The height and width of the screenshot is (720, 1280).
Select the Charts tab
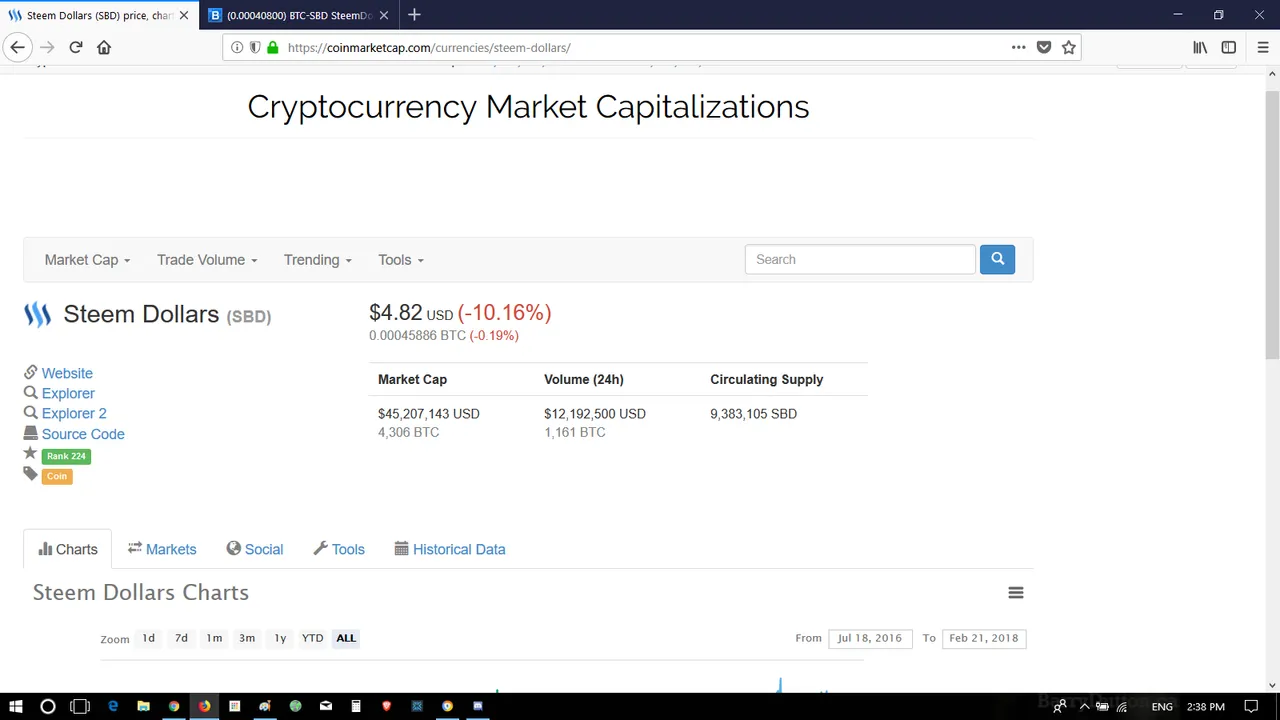click(x=68, y=549)
